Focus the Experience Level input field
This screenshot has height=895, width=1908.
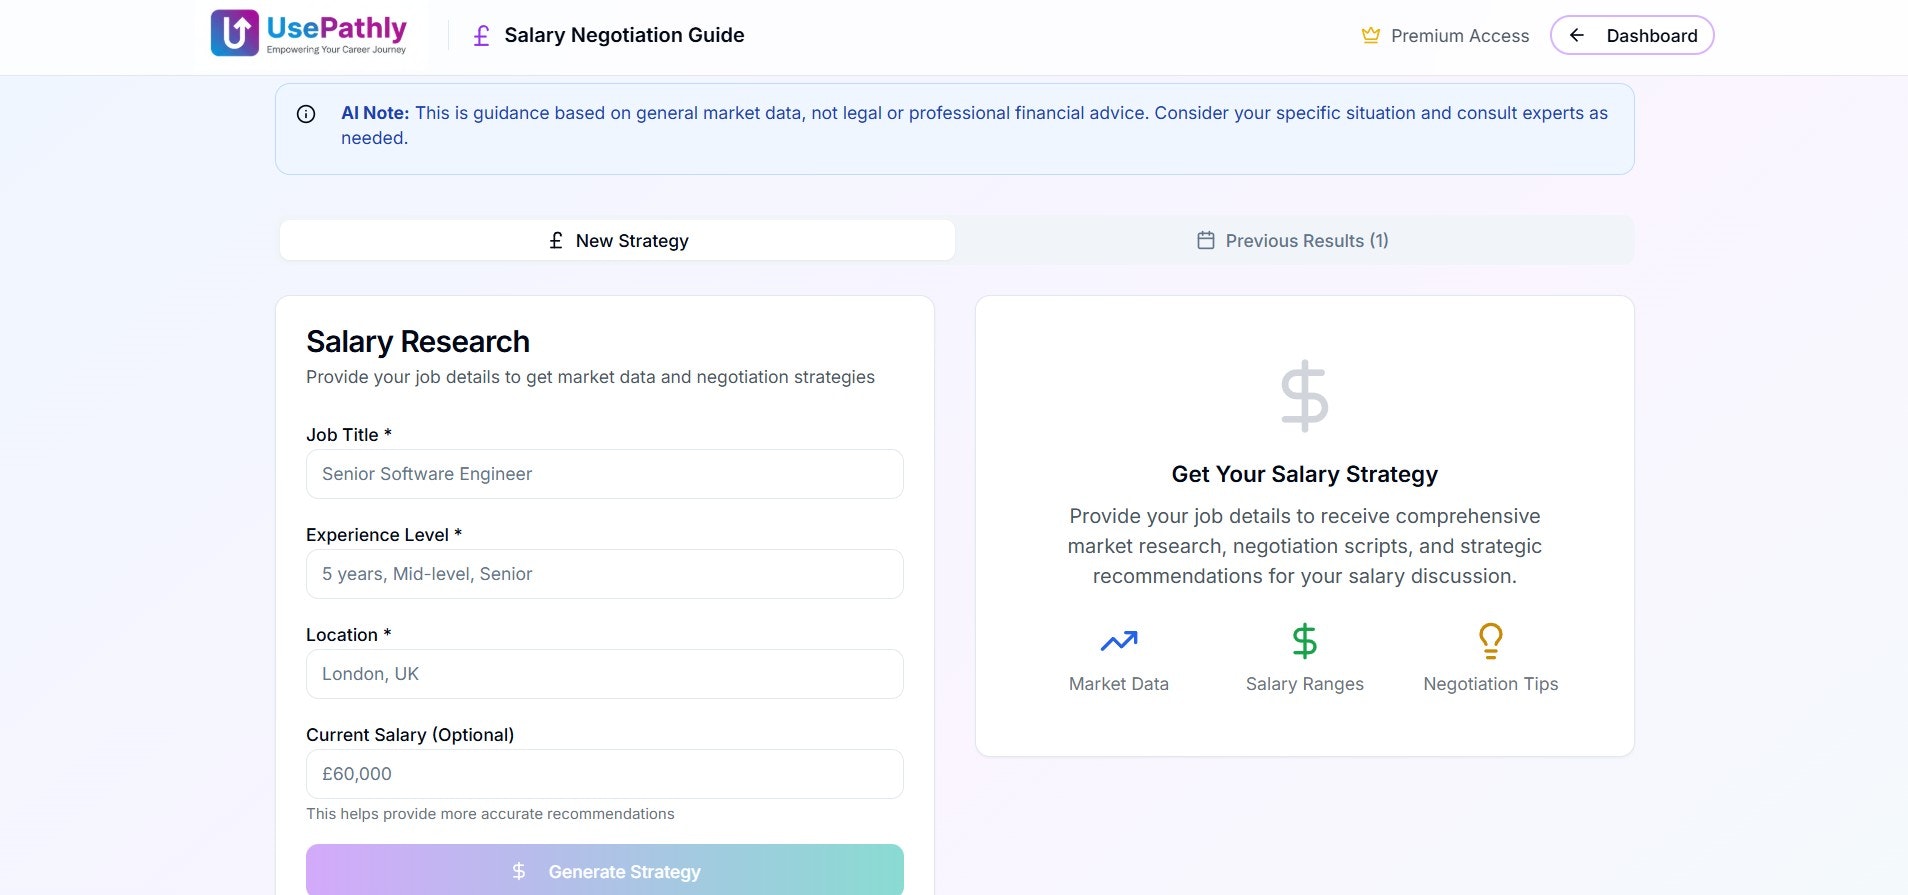tap(605, 574)
